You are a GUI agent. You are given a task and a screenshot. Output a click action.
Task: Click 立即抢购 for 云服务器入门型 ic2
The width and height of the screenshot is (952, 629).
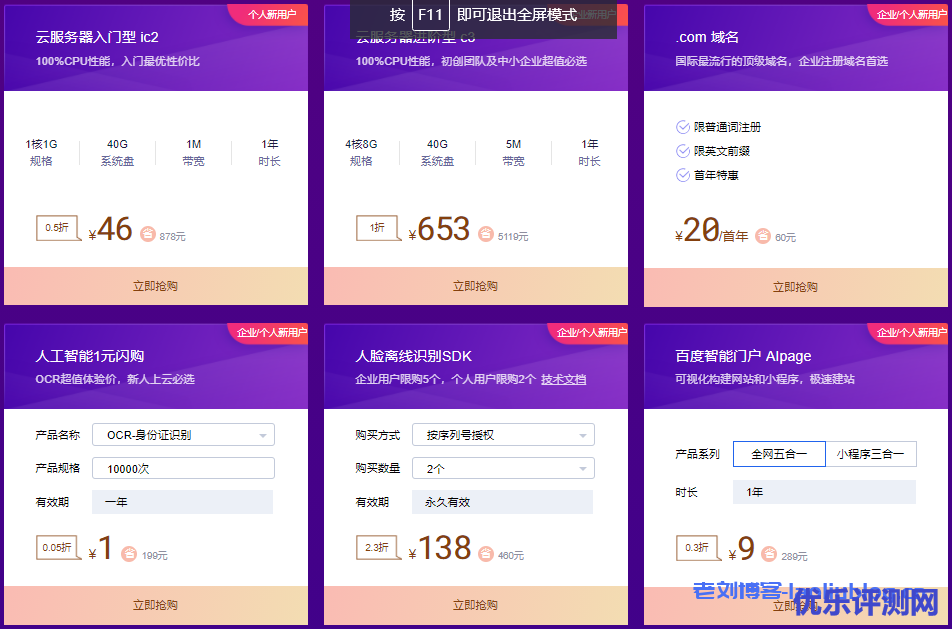pyautogui.click(x=155, y=286)
